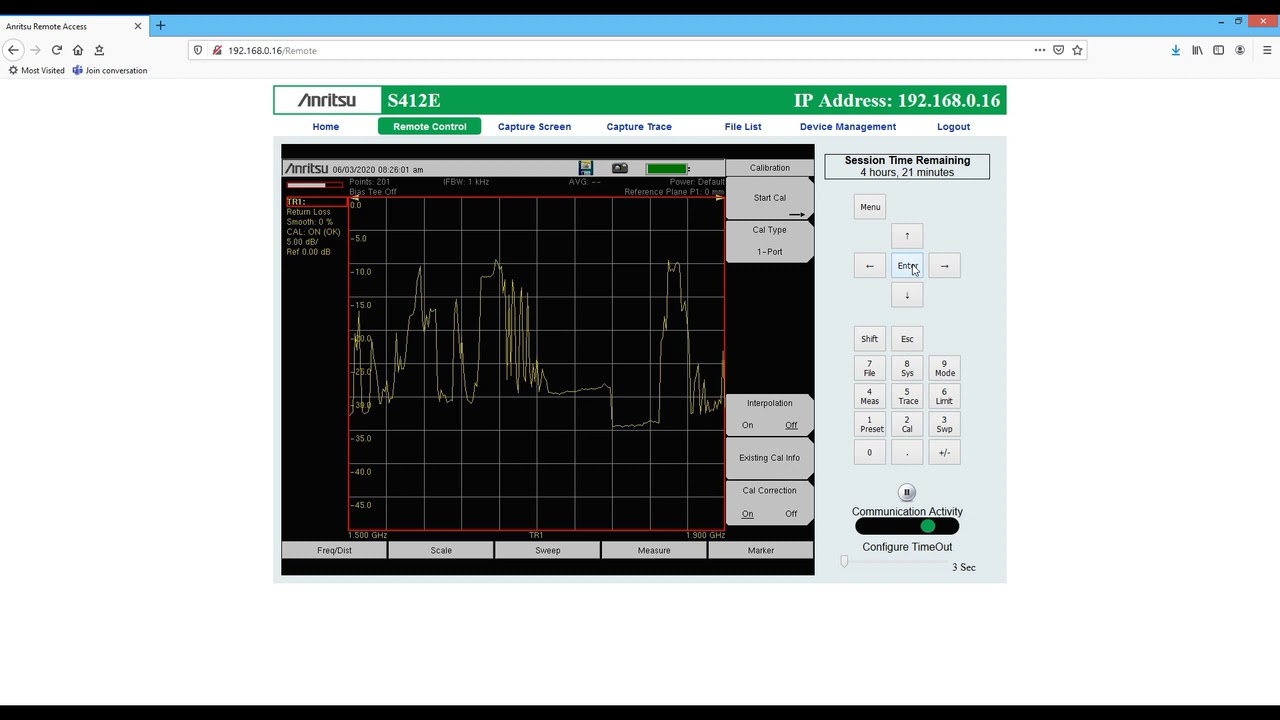1280x720 pixels.
Task: Click the Menu keypad button
Action: click(x=870, y=207)
